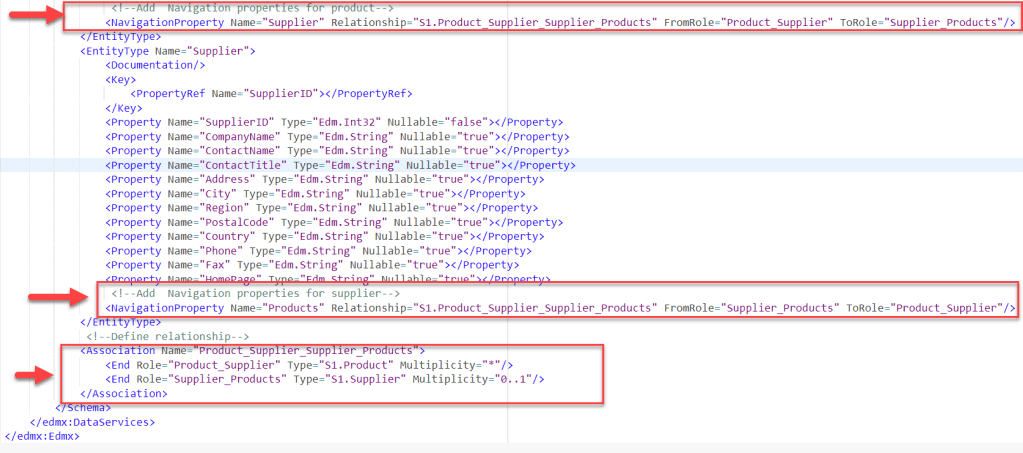Image resolution: width=1023 pixels, height=453 pixels.
Task: Click the End Role line with Multiplicity="*"
Action: [309, 366]
